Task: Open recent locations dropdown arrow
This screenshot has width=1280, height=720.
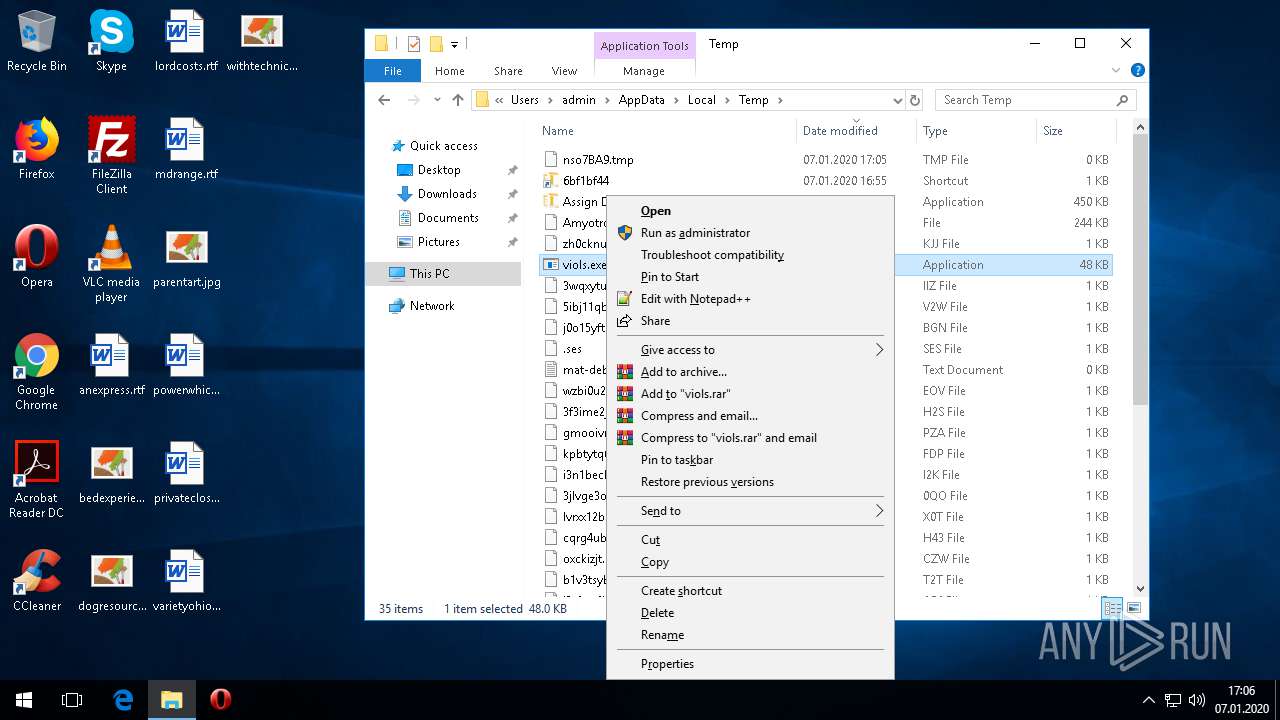Action: tap(437, 100)
